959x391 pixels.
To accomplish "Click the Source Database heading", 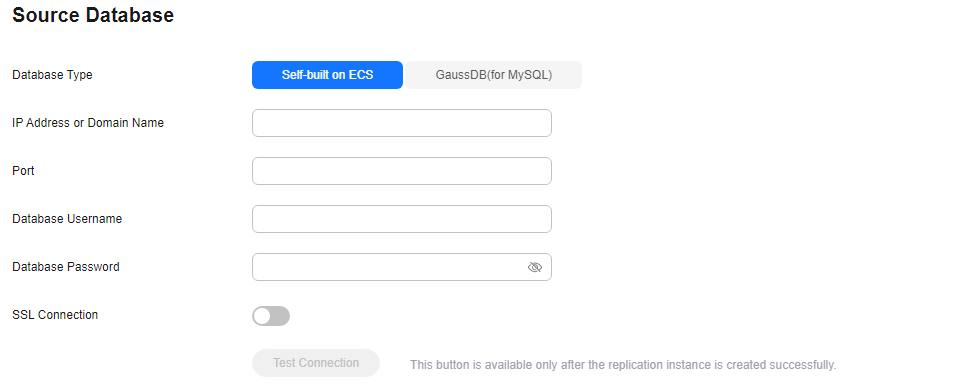I will 93,15.
